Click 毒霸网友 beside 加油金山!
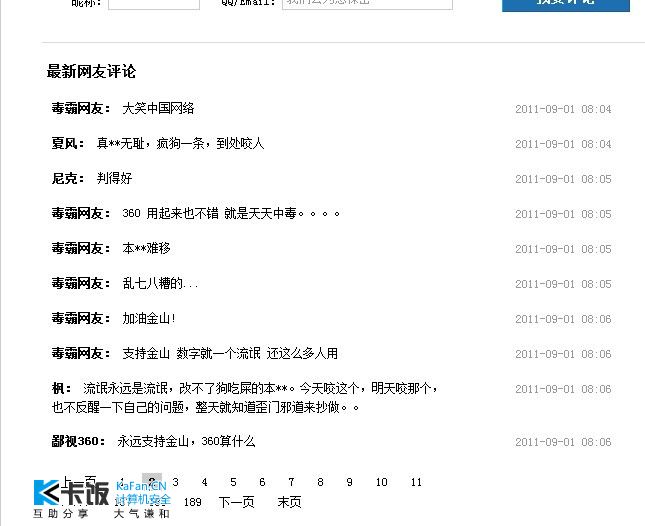Image resolution: width=645 pixels, height=526 pixels. pos(77,318)
